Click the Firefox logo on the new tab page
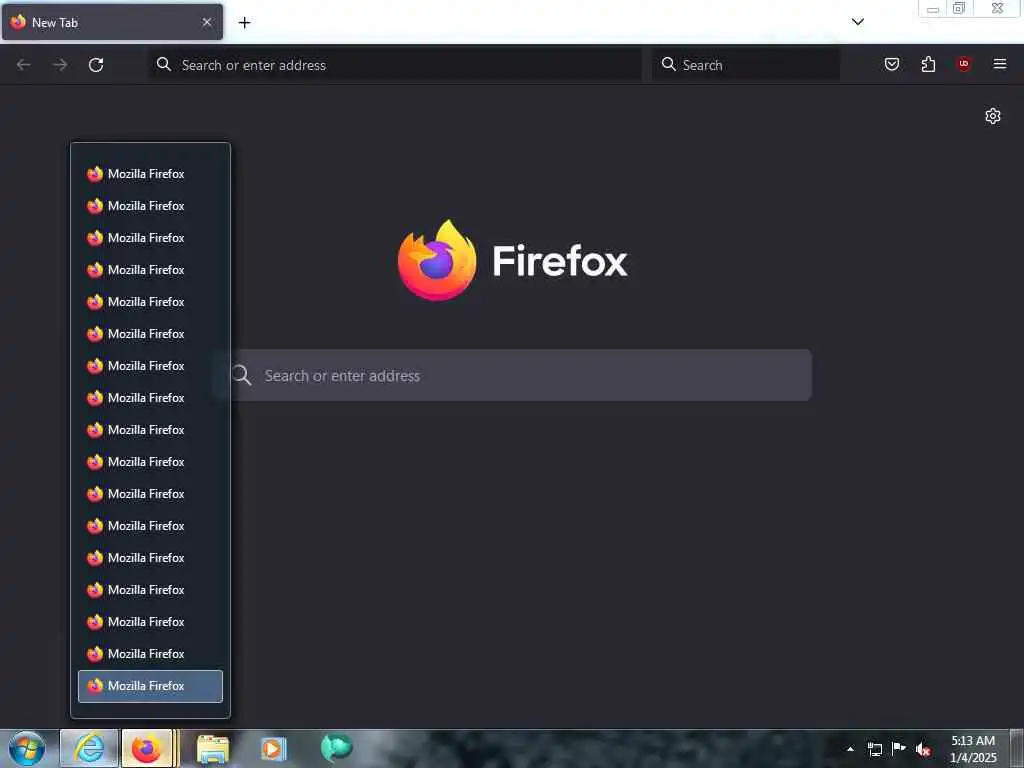This screenshot has height=768, width=1024. tap(513, 261)
